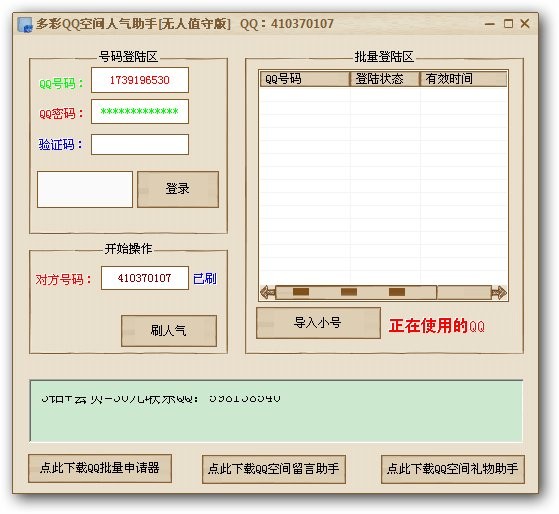Click the QQ密码： red label
Screen dimensions: 559x514
(61, 114)
